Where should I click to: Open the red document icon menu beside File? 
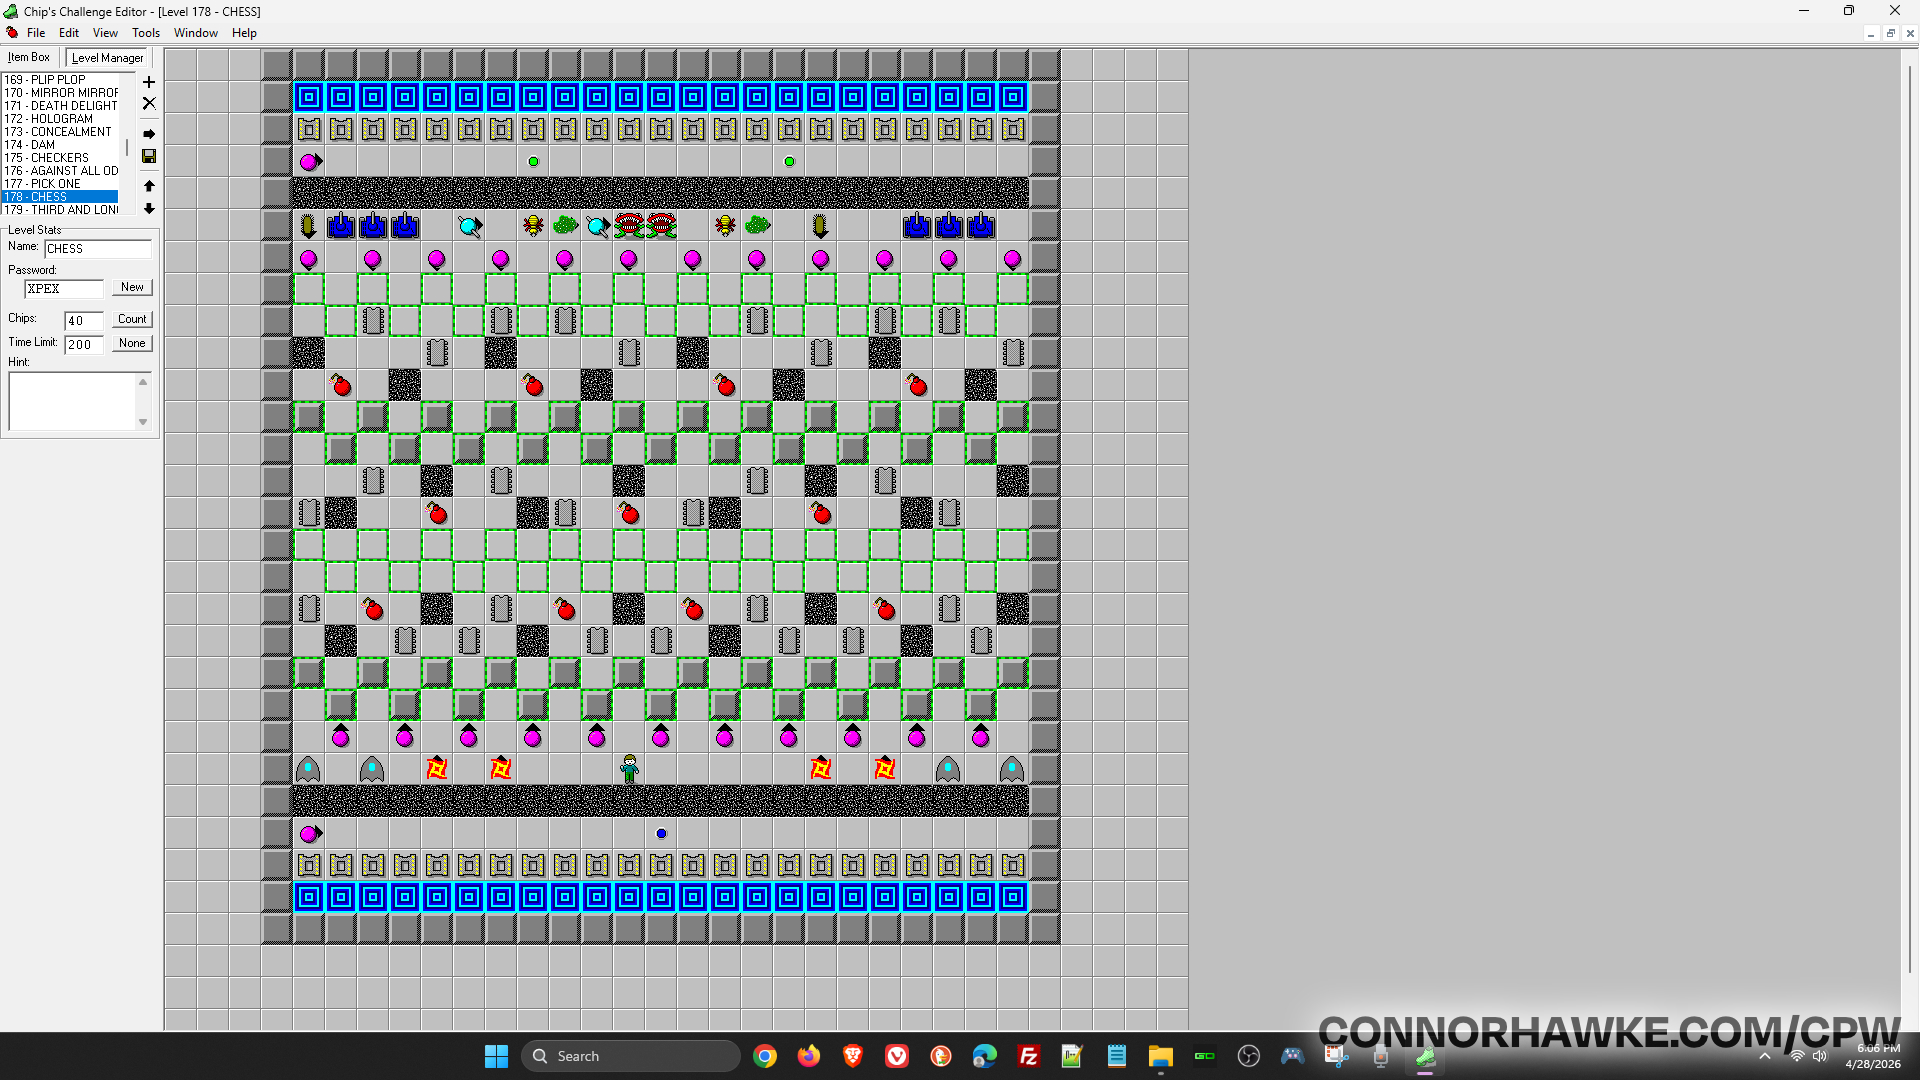coord(12,33)
